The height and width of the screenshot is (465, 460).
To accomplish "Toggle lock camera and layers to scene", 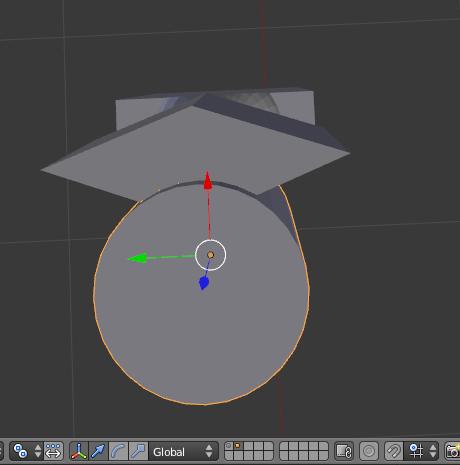I will click(344, 451).
